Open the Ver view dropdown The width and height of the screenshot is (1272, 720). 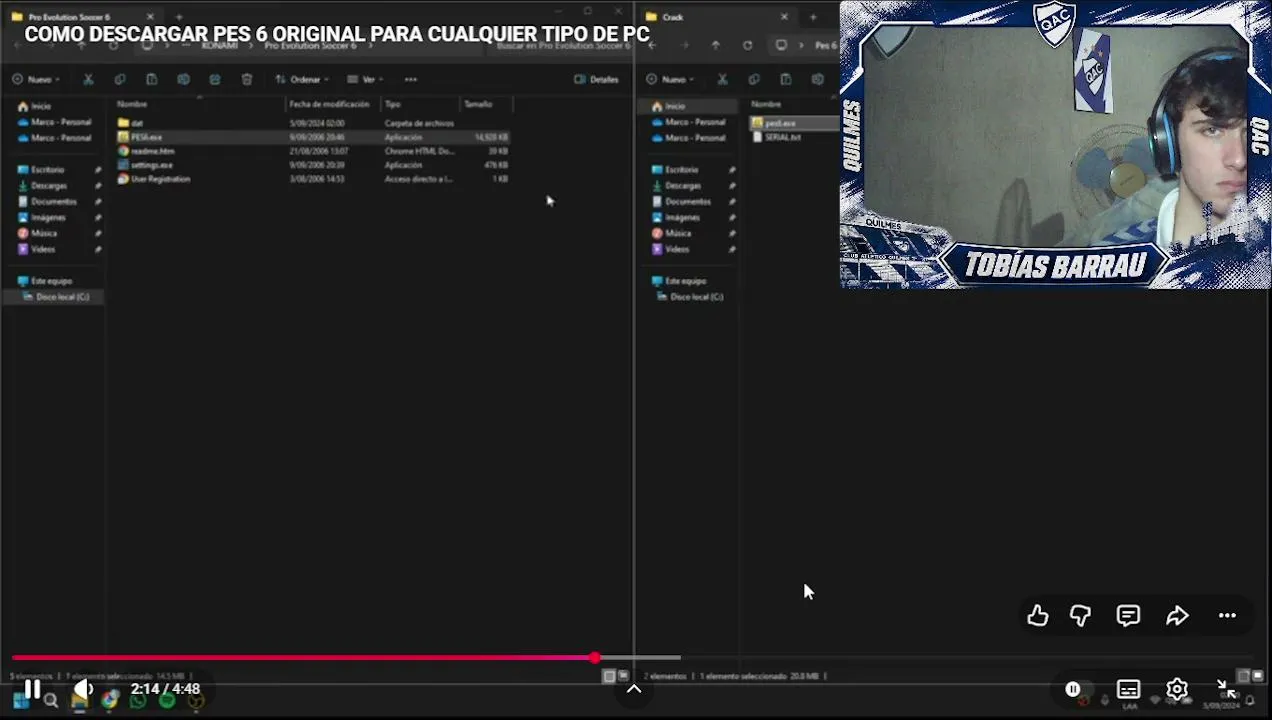point(366,79)
